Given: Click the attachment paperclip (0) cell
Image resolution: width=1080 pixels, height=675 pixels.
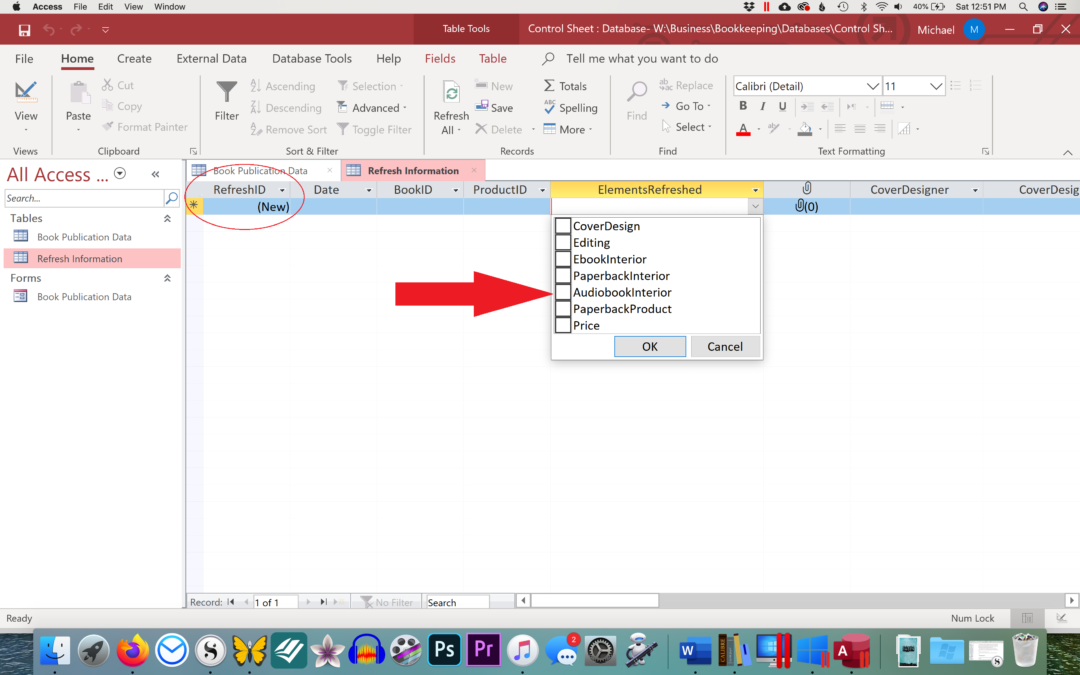Looking at the screenshot, I should point(807,207).
